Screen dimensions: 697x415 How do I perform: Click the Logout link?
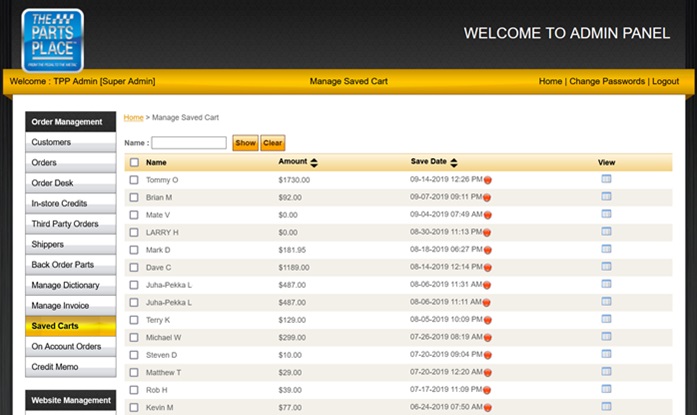(665, 81)
